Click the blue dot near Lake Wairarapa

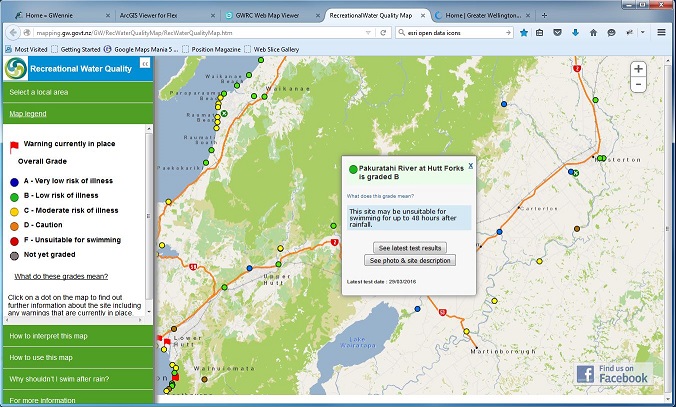point(417,309)
